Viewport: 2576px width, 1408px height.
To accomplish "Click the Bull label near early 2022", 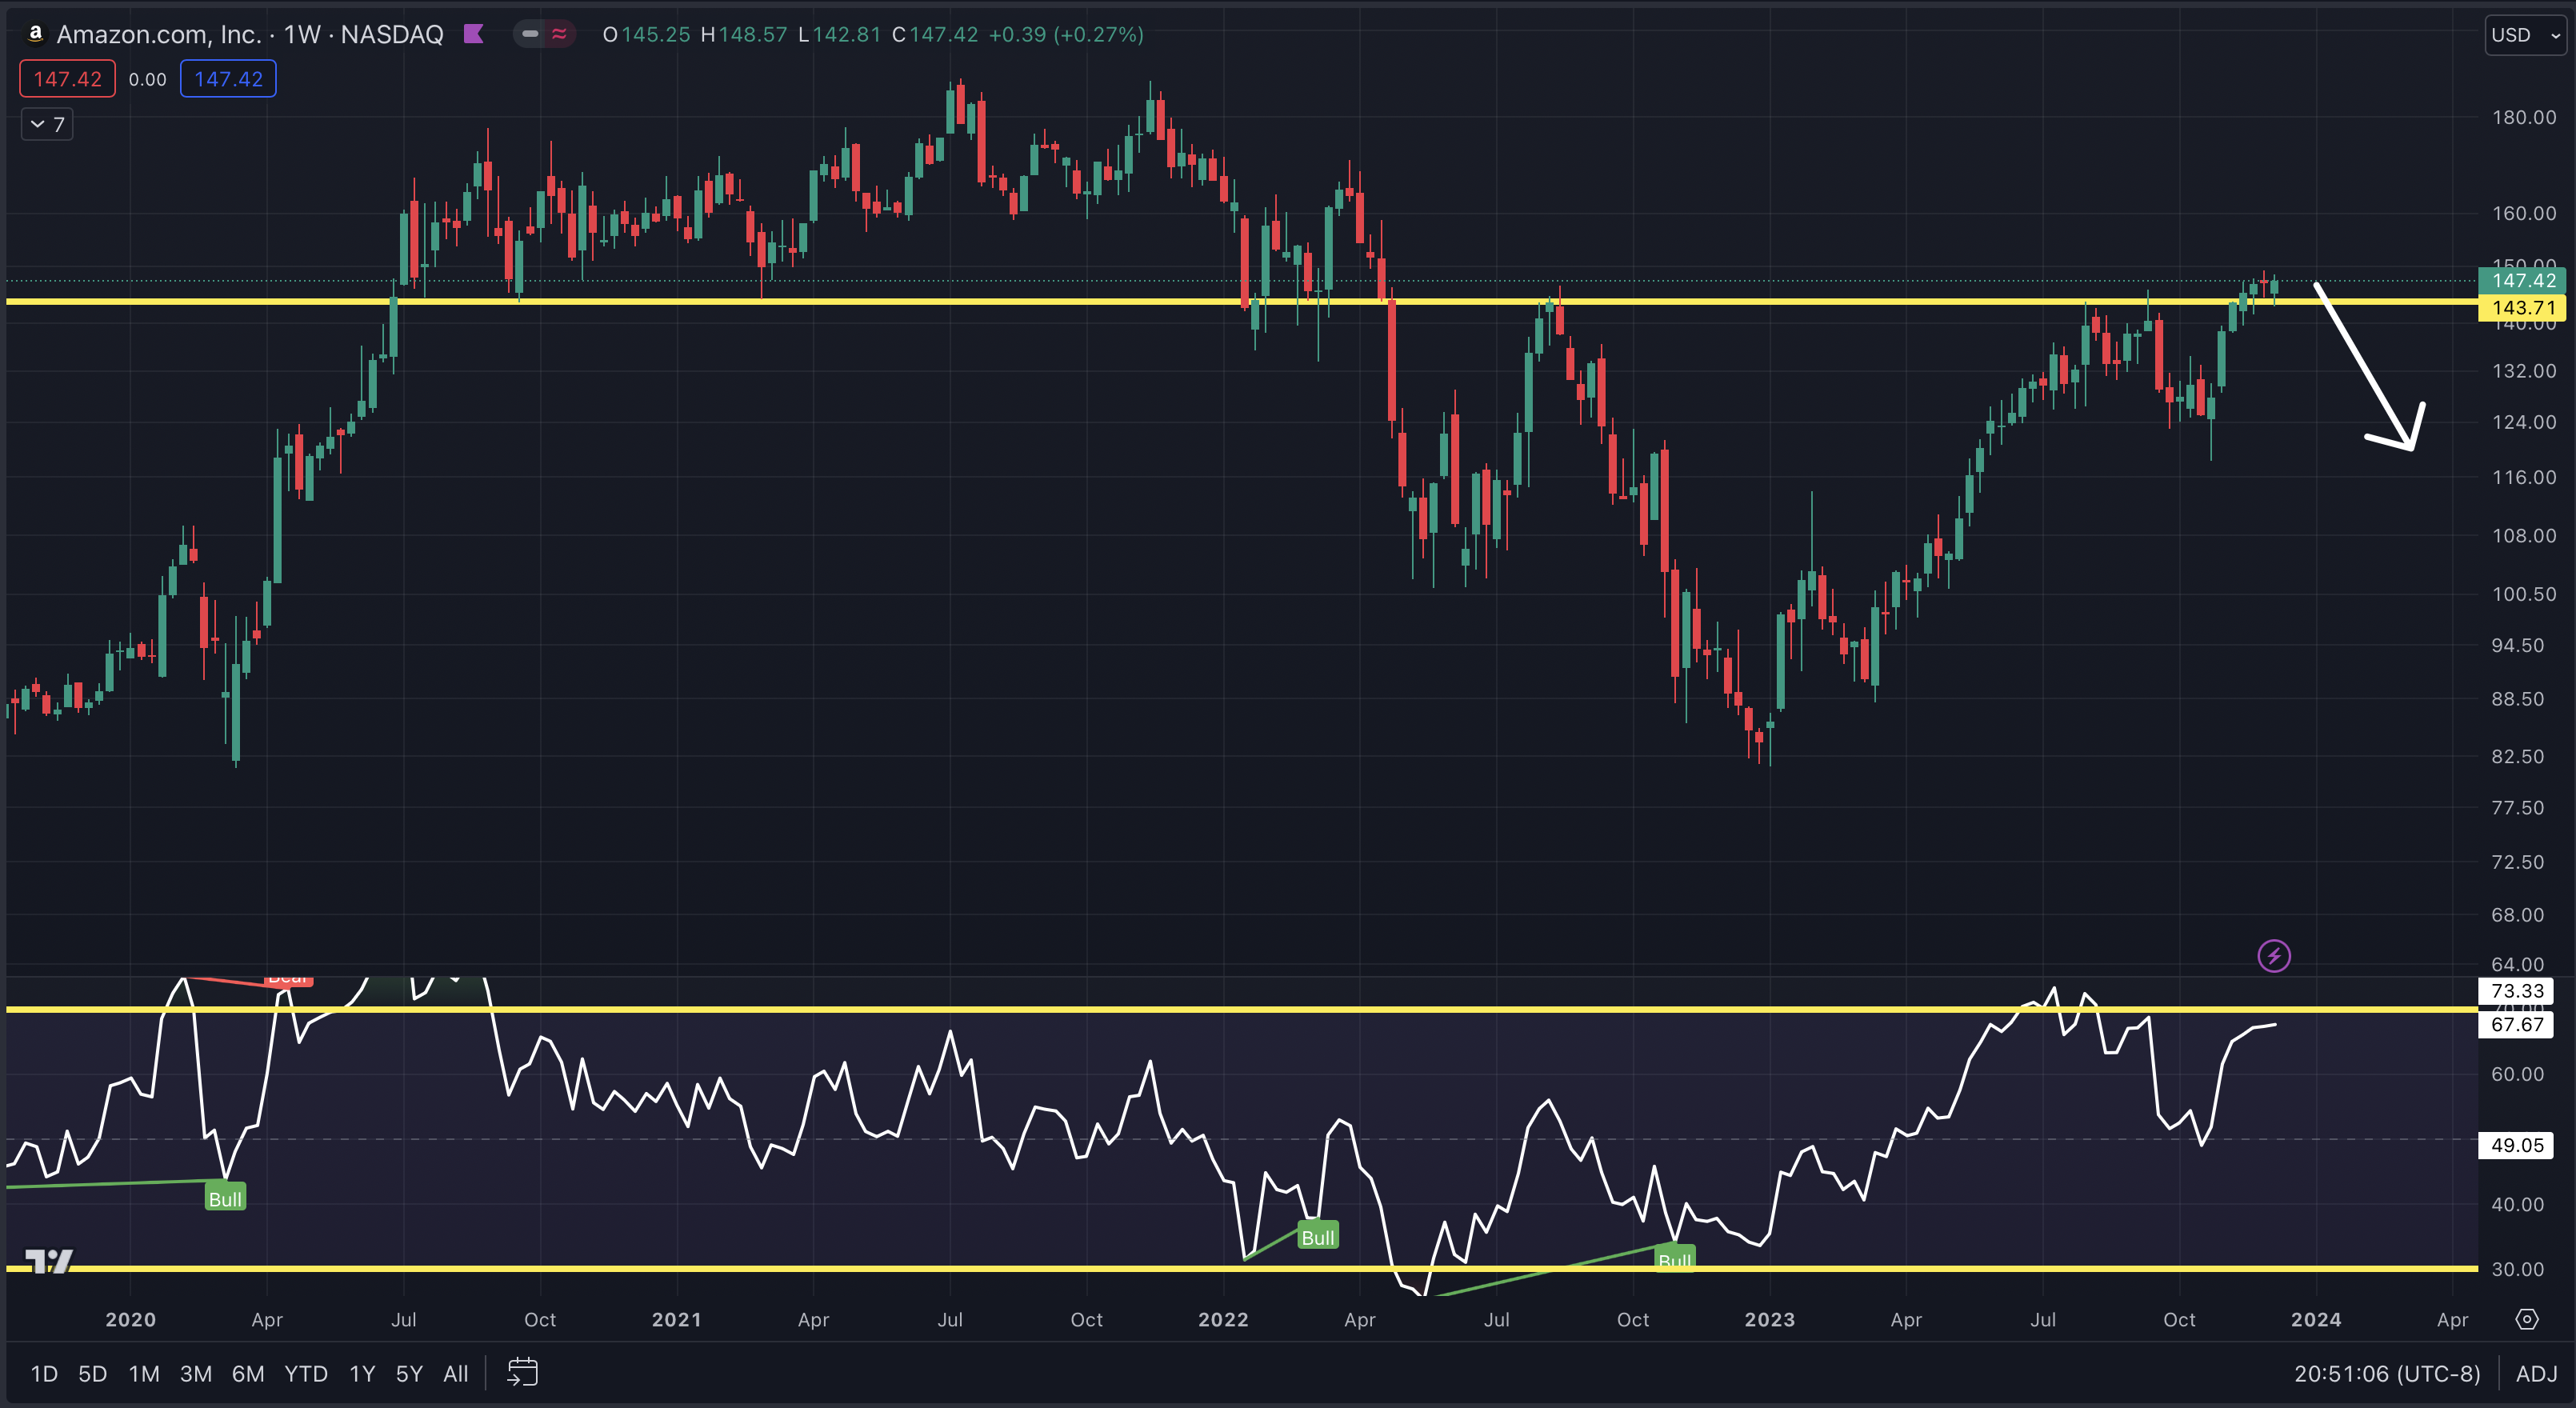I will click(1318, 1237).
